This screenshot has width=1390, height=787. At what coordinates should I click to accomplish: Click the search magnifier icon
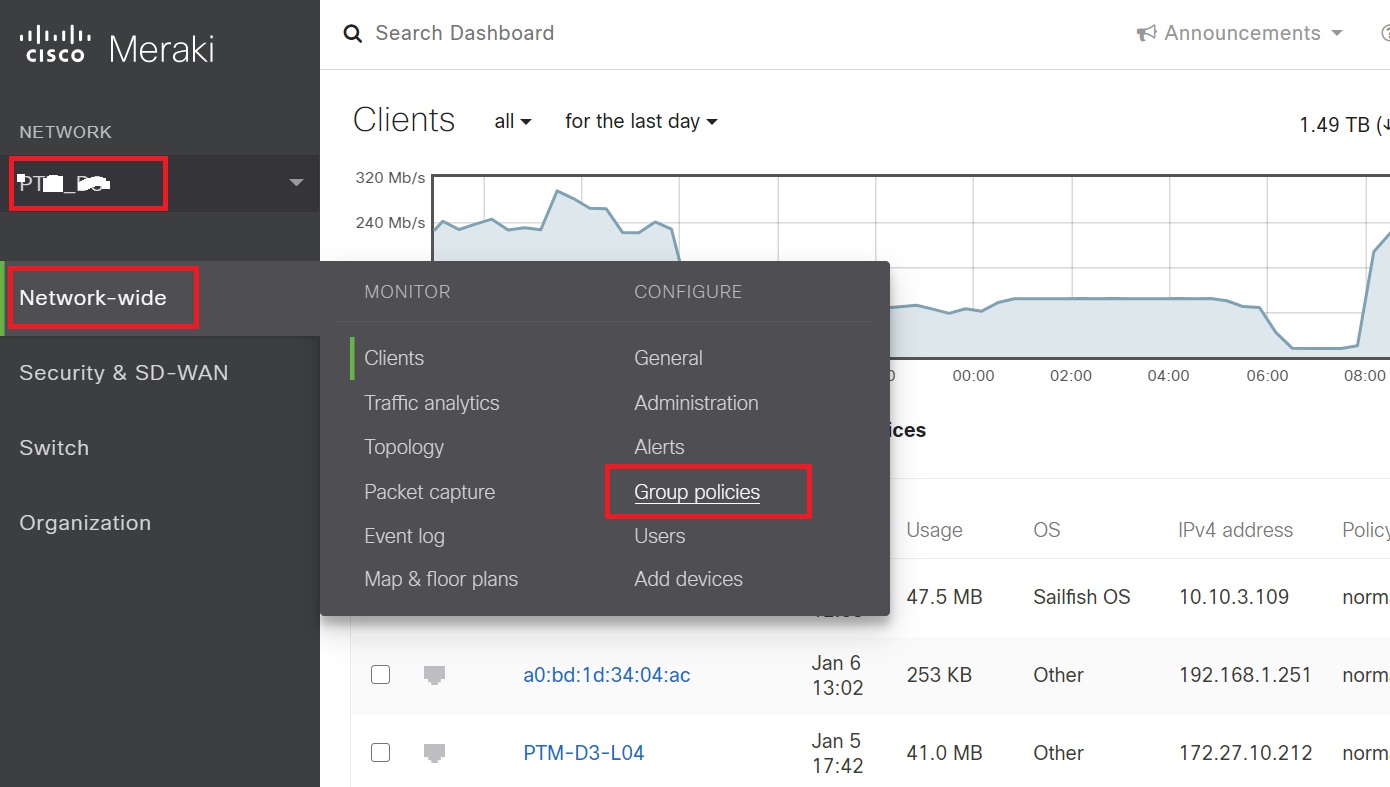352,34
